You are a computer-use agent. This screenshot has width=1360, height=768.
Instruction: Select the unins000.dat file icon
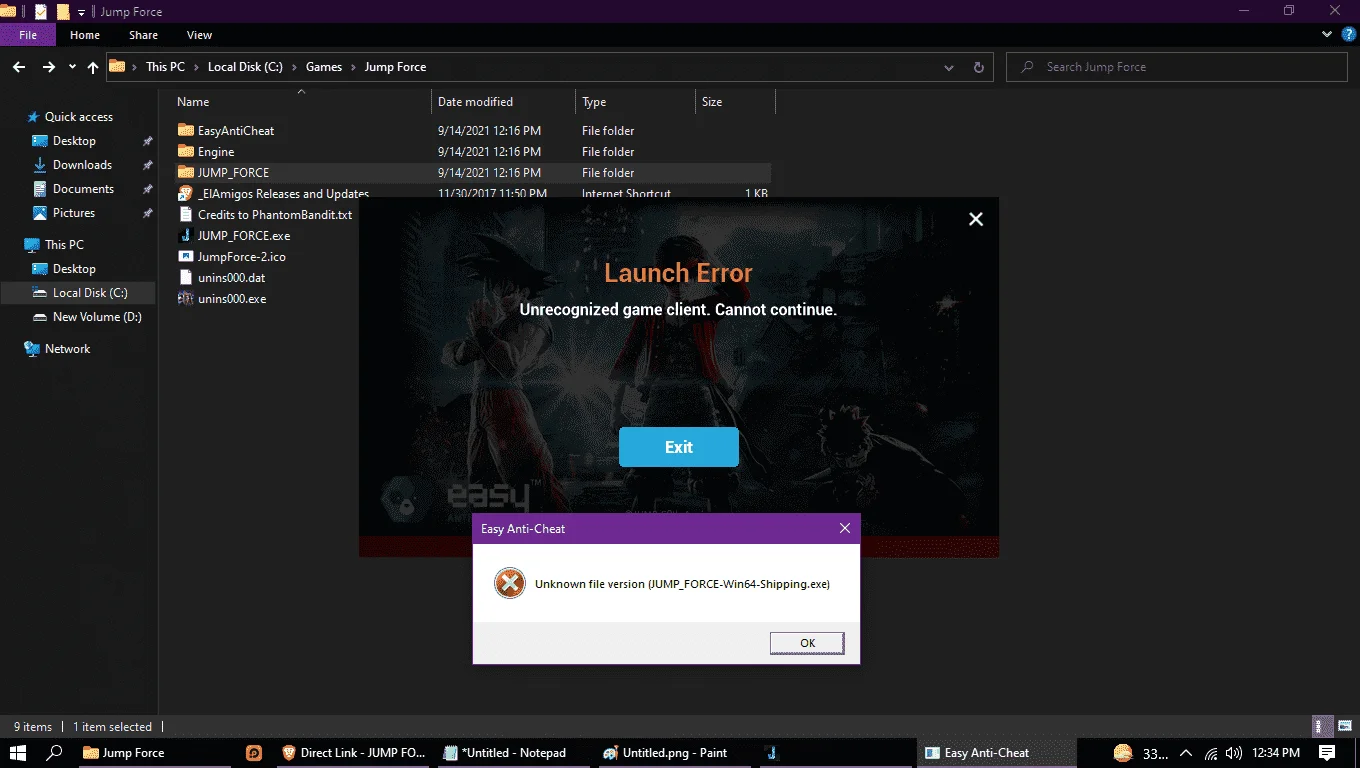tap(185, 278)
